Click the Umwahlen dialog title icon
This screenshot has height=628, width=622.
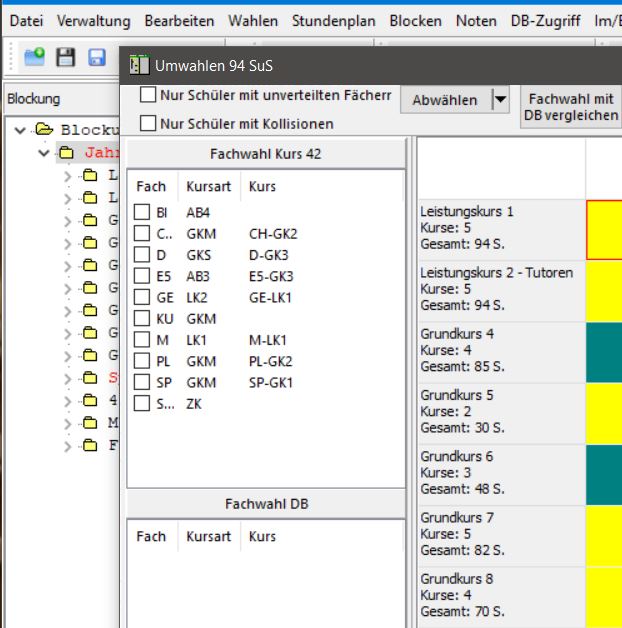pos(139,65)
